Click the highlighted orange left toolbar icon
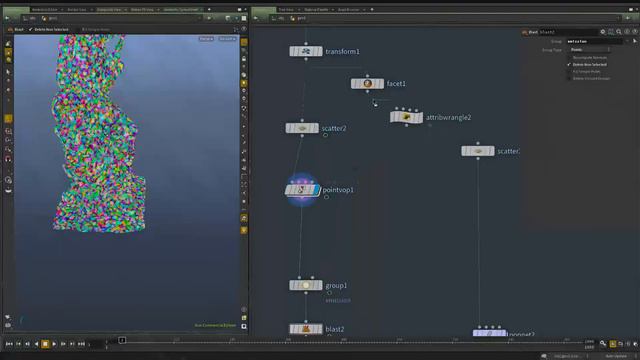Image resolution: width=640 pixels, height=360 pixels. [x=8, y=119]
